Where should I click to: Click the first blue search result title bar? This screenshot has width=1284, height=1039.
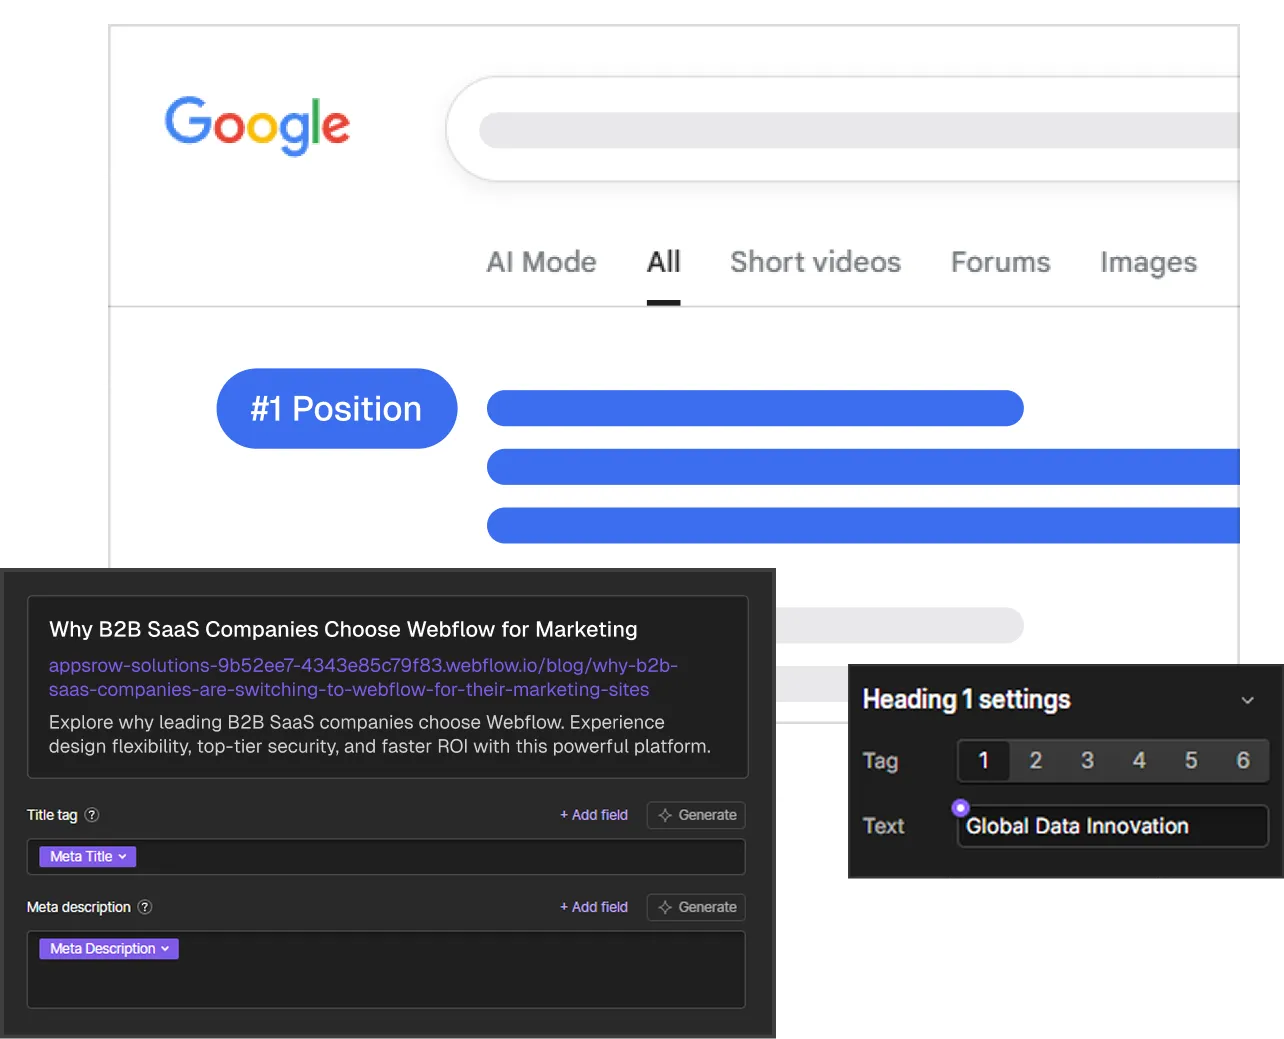[755, 408]
